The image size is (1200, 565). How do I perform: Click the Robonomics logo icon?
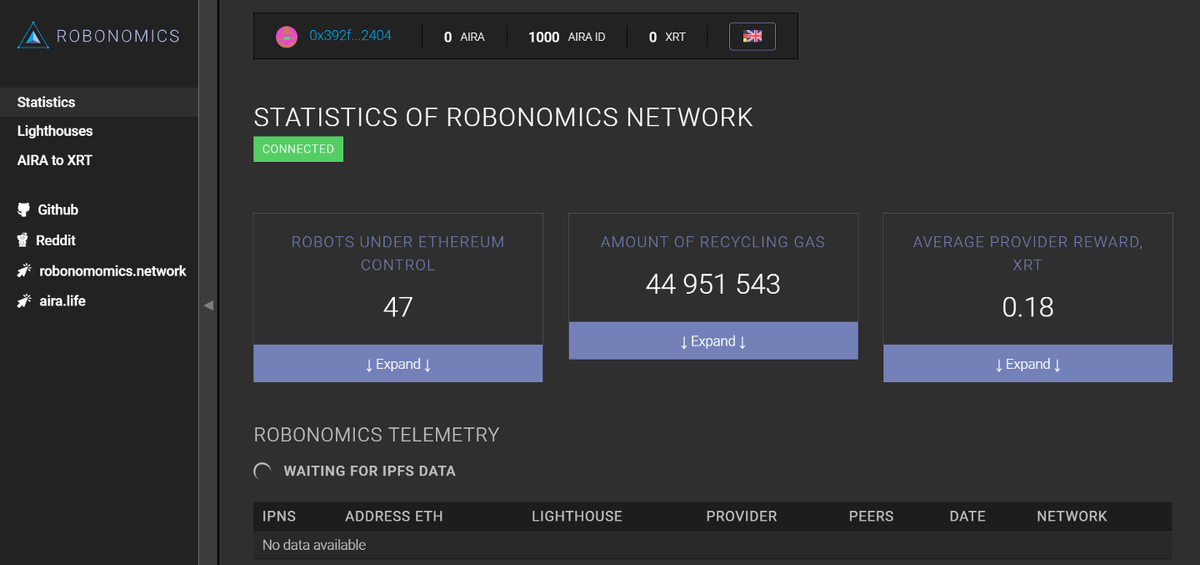(33, 37)
